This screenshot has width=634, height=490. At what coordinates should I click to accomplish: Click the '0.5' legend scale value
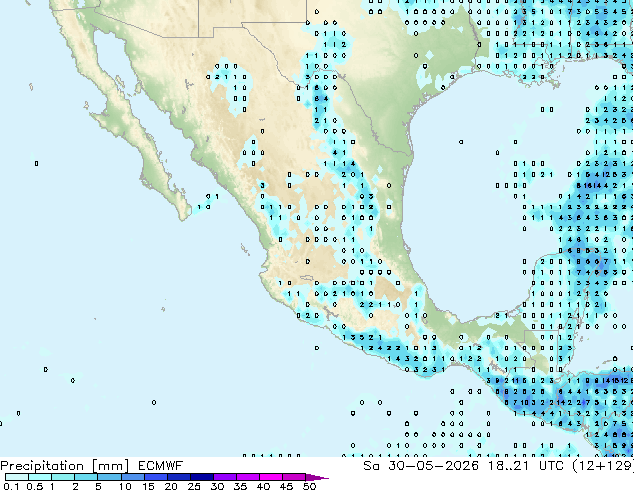35,486
